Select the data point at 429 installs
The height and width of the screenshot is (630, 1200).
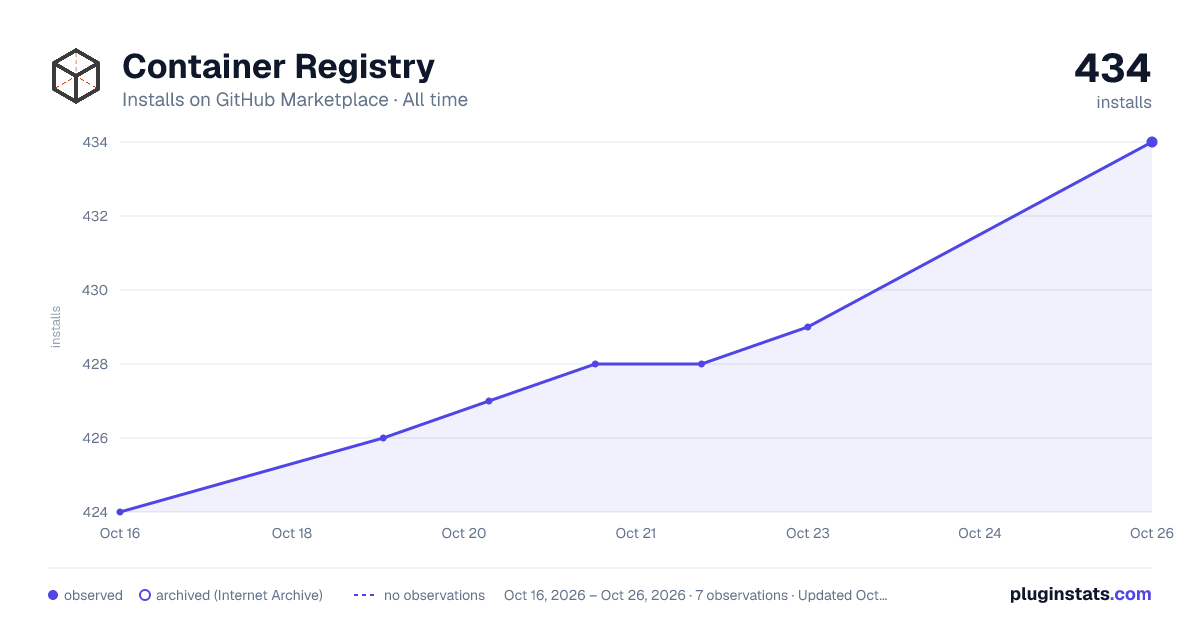807,327
